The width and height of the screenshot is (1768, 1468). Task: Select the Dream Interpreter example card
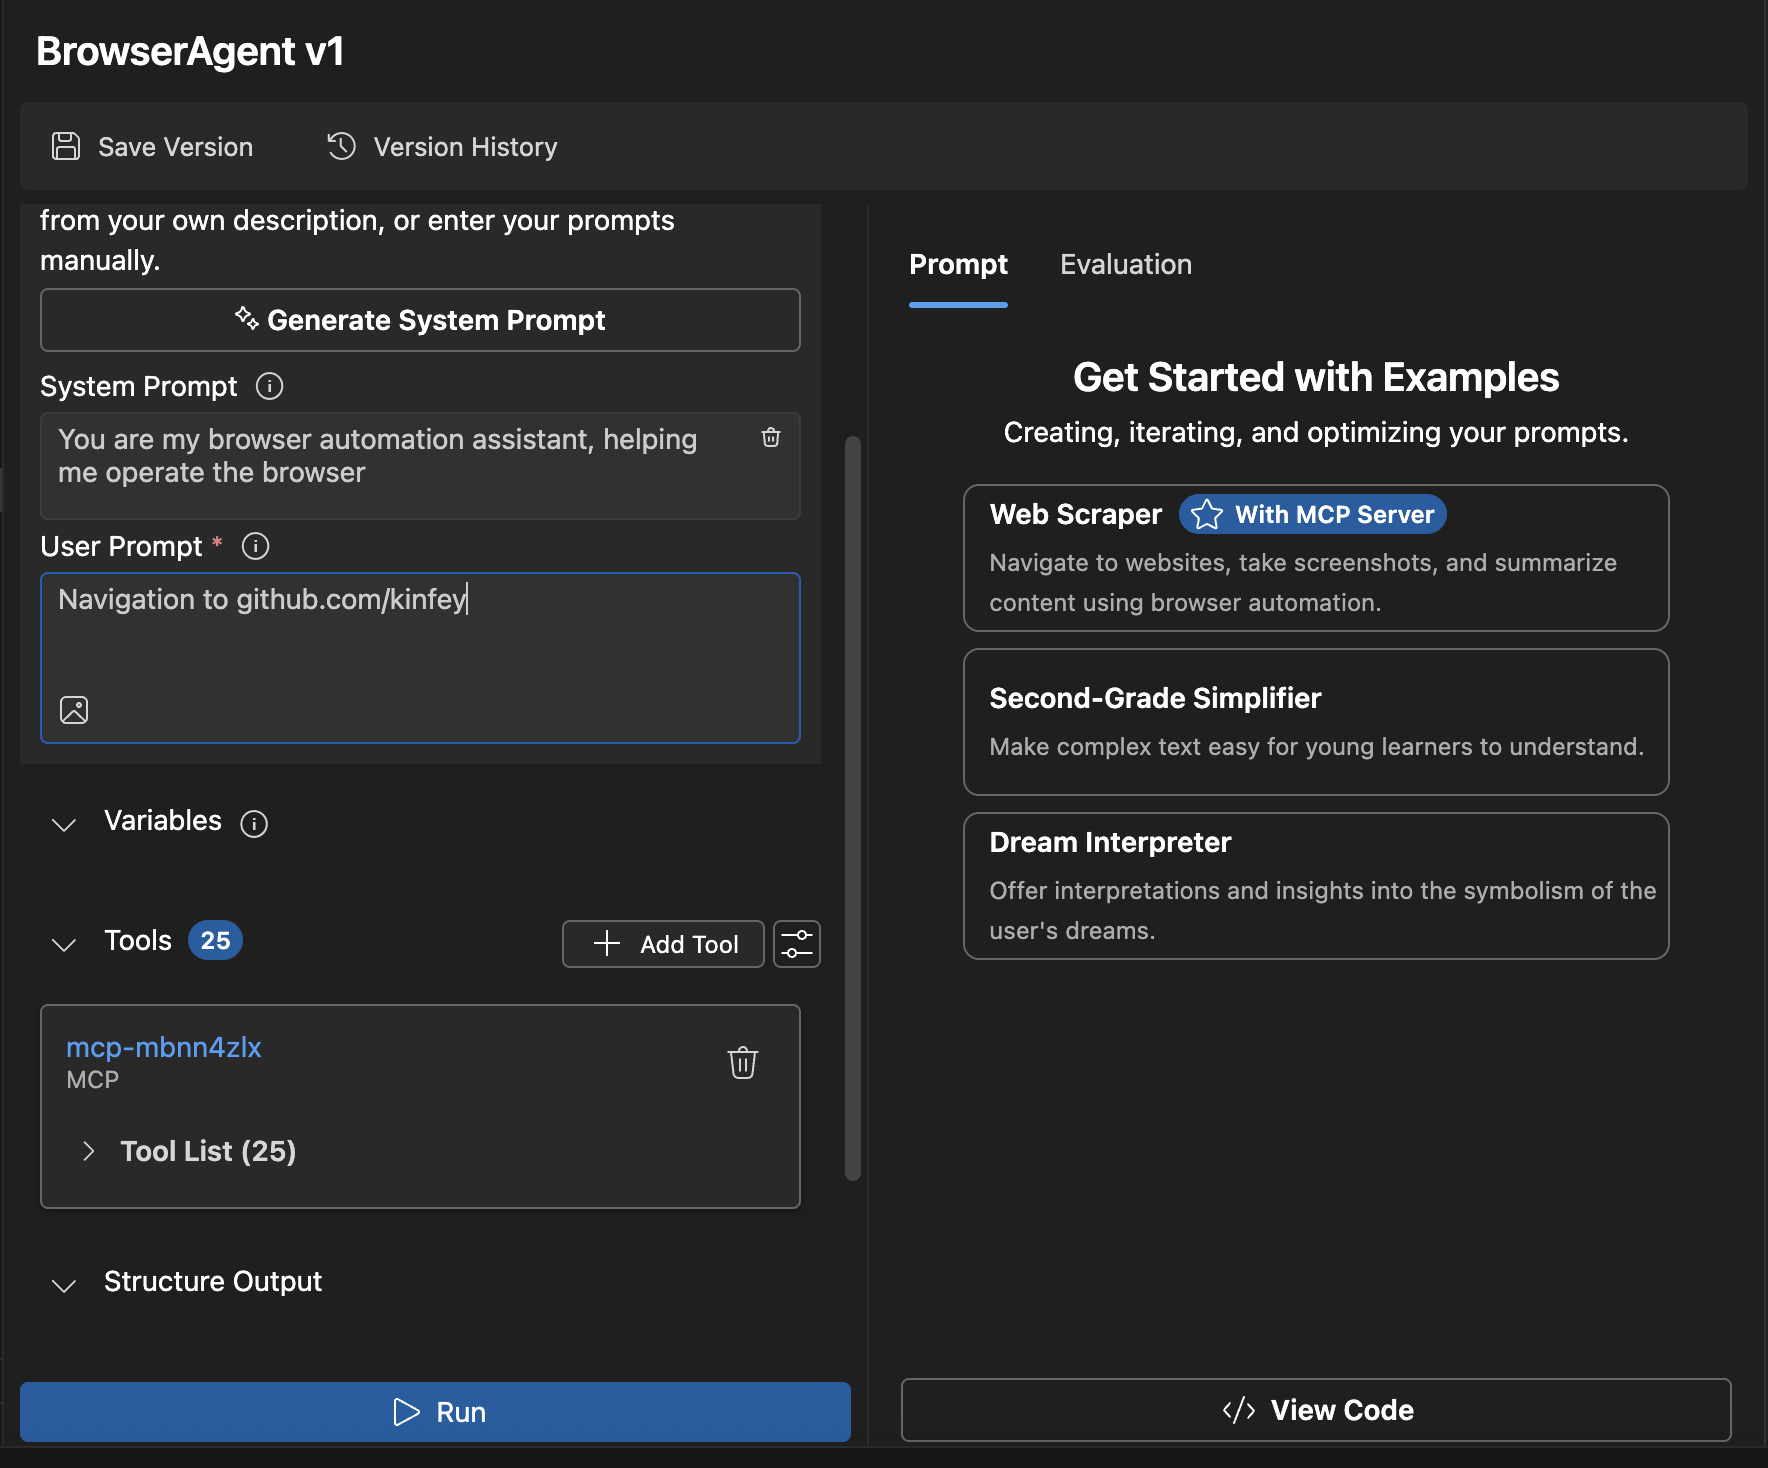point(1316,886)
